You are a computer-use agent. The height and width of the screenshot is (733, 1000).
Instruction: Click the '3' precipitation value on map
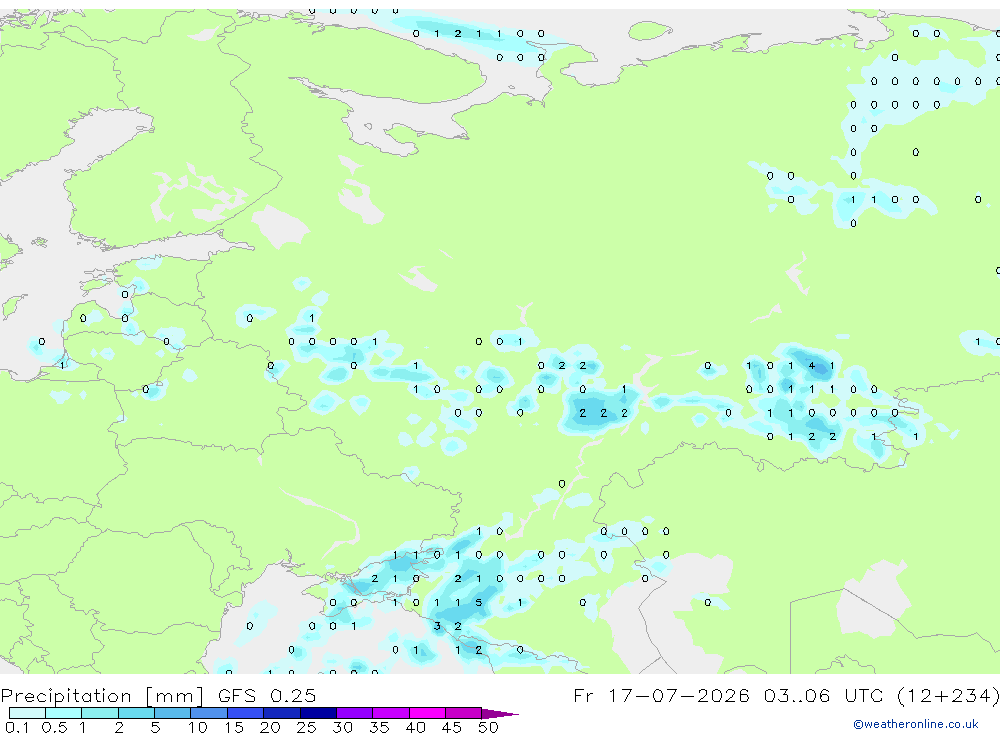tap(437, 626)
